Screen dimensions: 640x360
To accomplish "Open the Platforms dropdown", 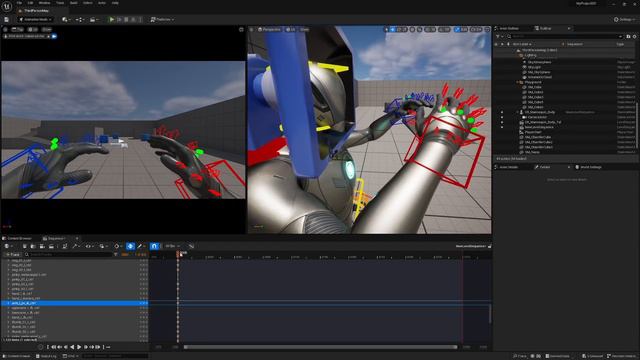I will click(162, 20).
